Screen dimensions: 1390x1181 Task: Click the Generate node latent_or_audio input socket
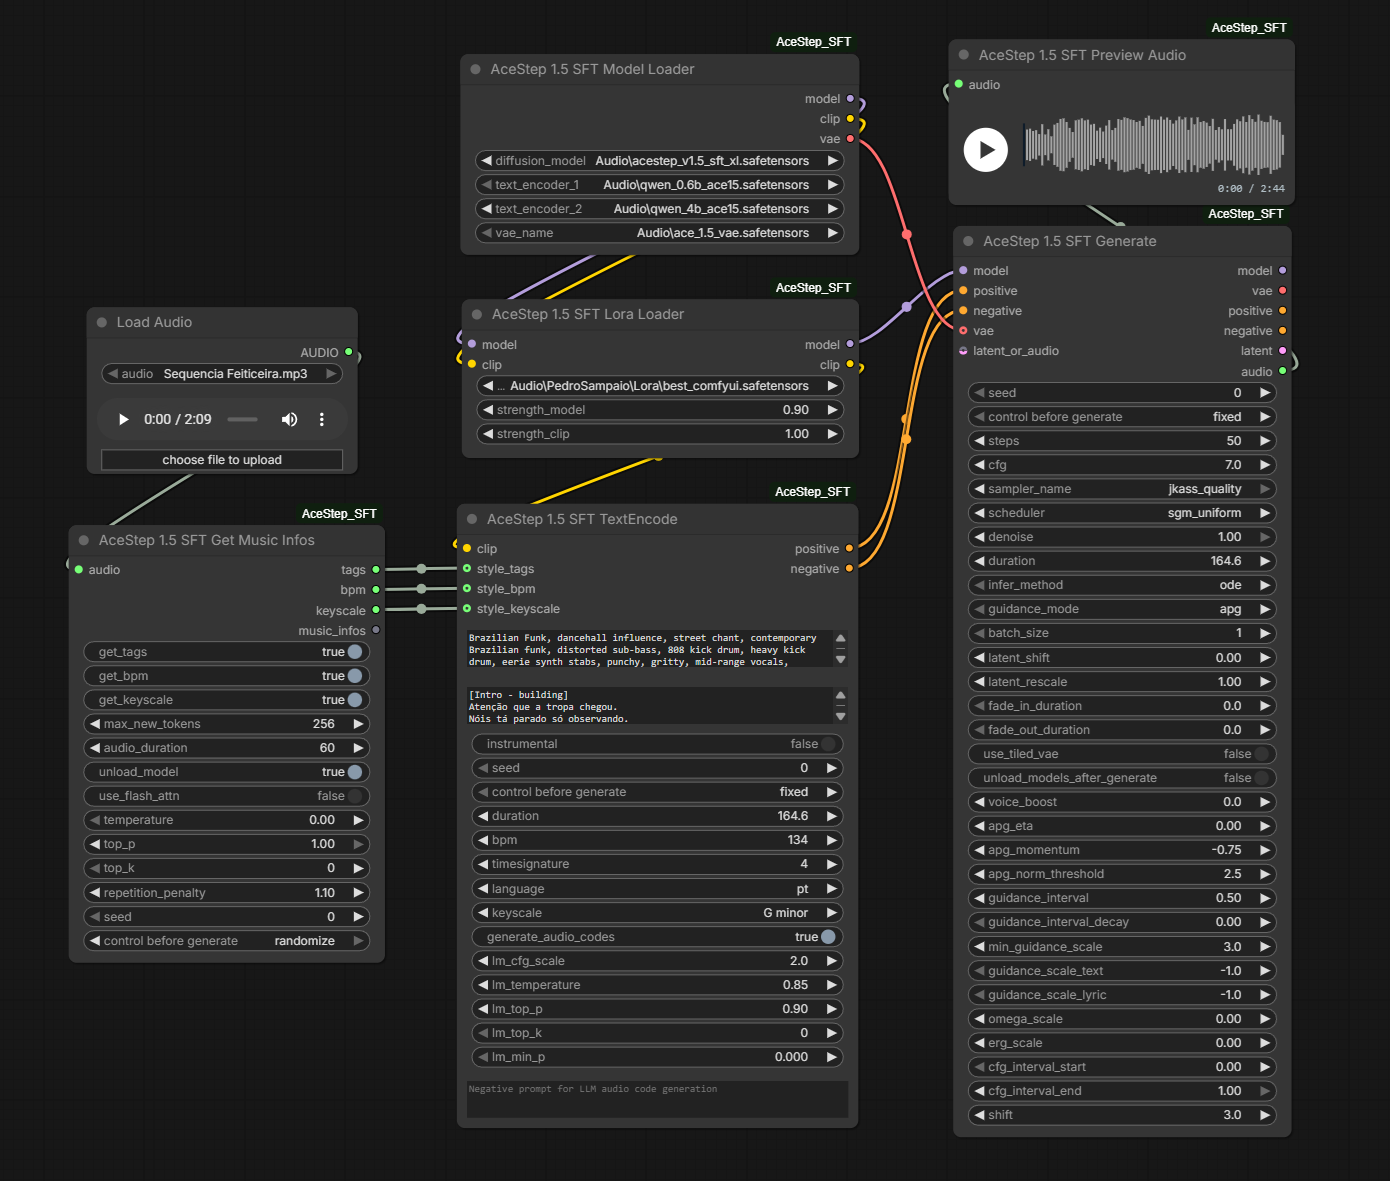tap(963, 351)
